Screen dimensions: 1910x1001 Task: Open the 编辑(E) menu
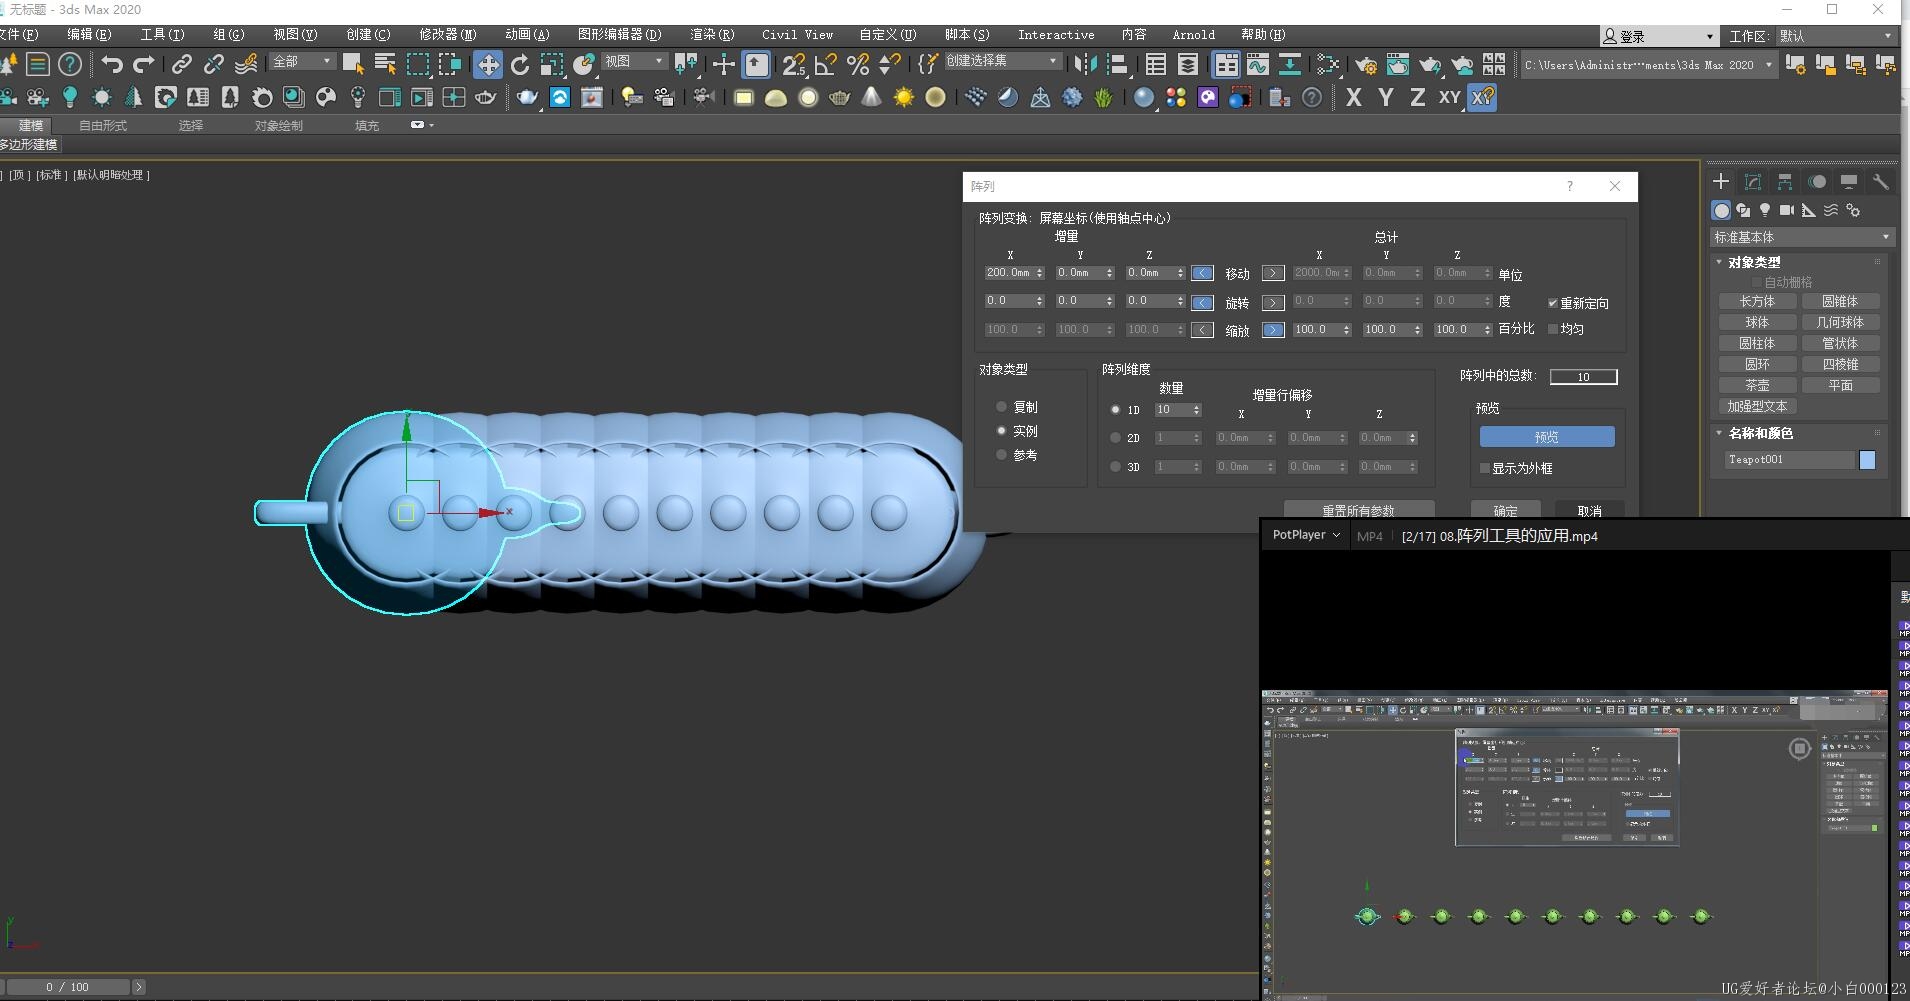89,34
